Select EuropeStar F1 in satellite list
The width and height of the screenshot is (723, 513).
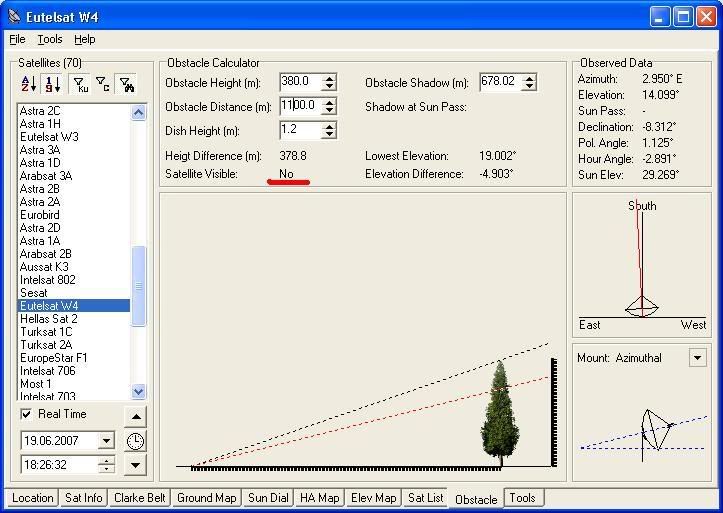(74, 358)
